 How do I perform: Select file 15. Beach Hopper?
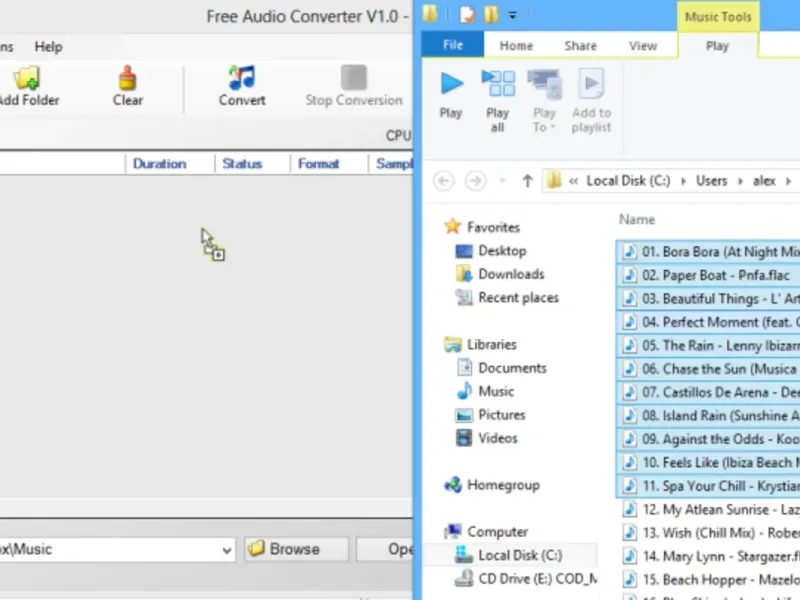tap(708, 580)
